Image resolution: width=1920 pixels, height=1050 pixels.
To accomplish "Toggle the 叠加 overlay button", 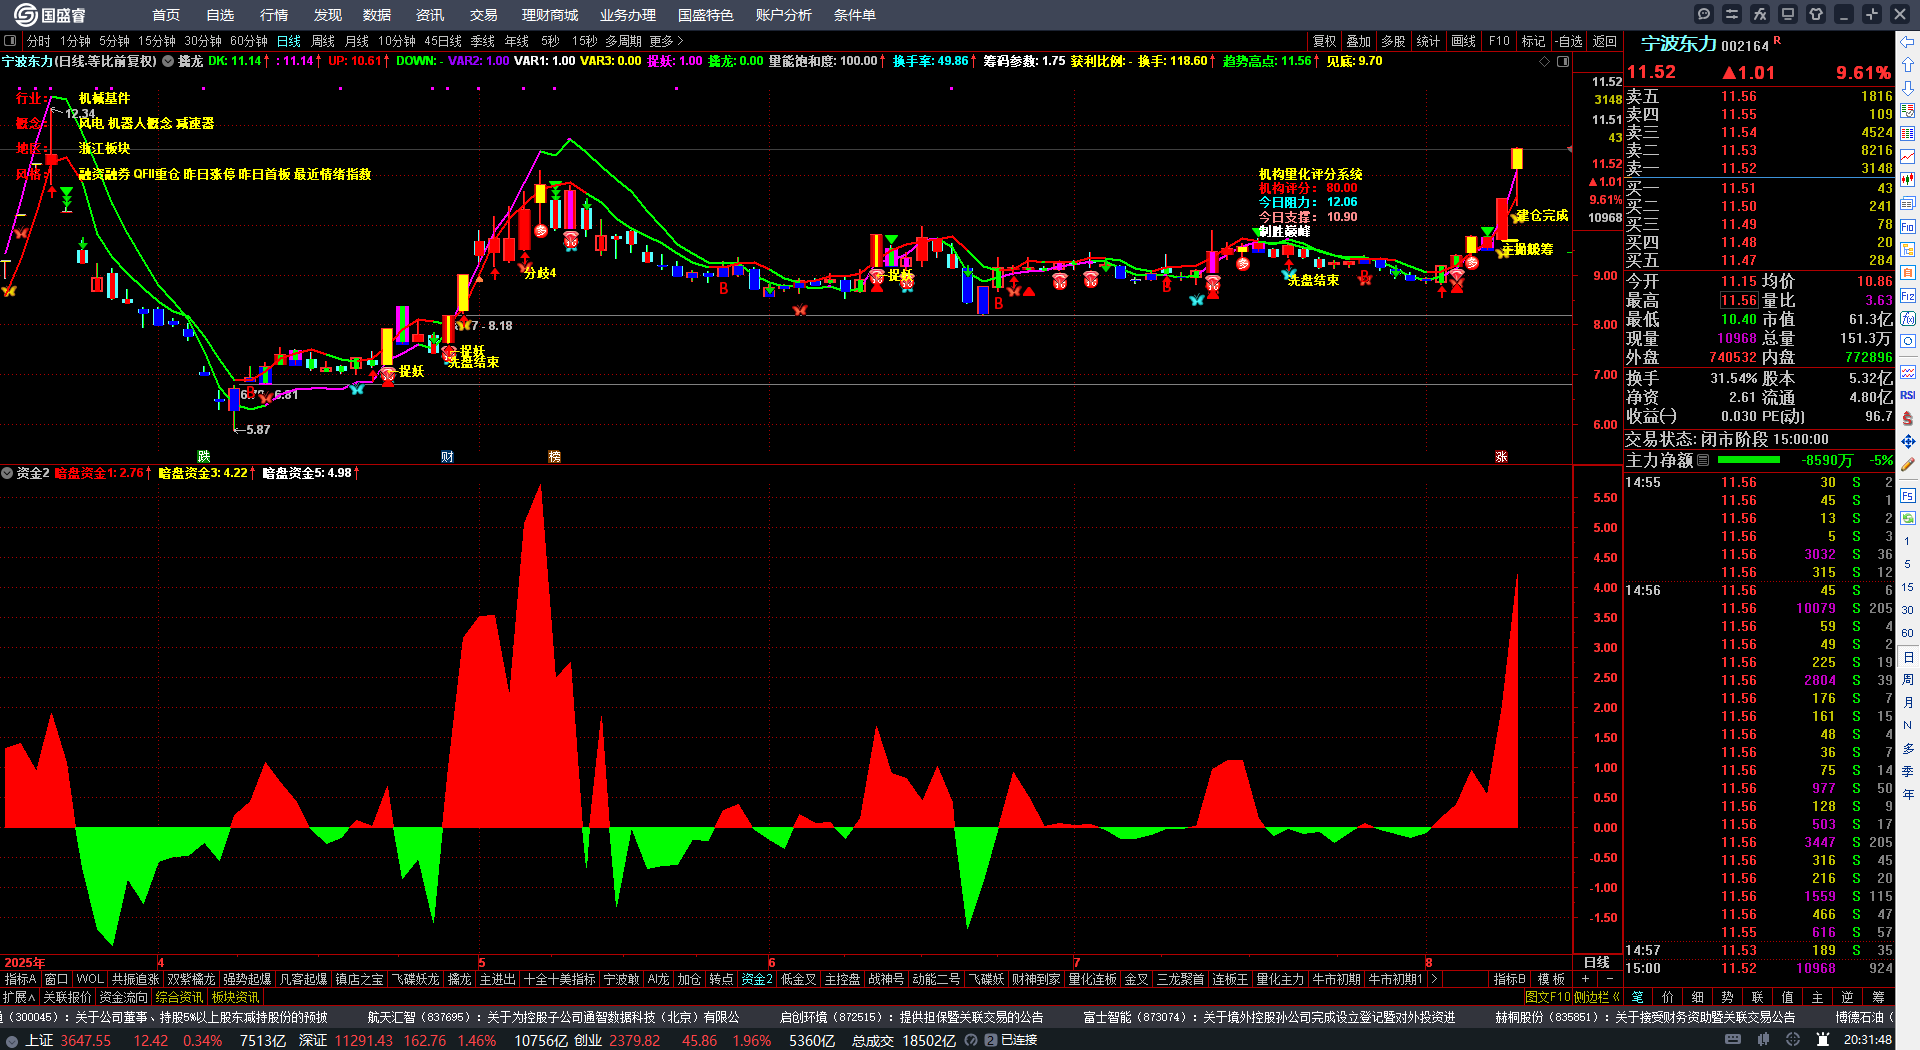I will [x=1359, y=41].
